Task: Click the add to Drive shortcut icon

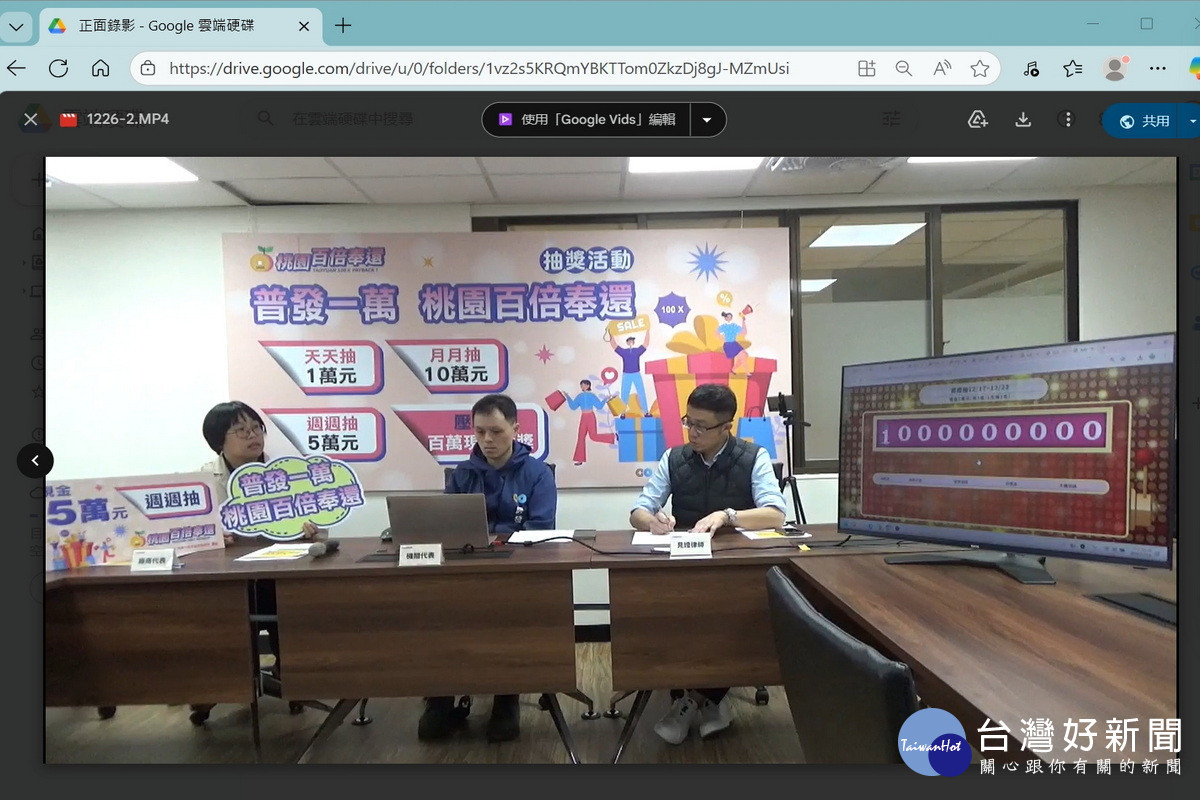Action: [978, 120]
